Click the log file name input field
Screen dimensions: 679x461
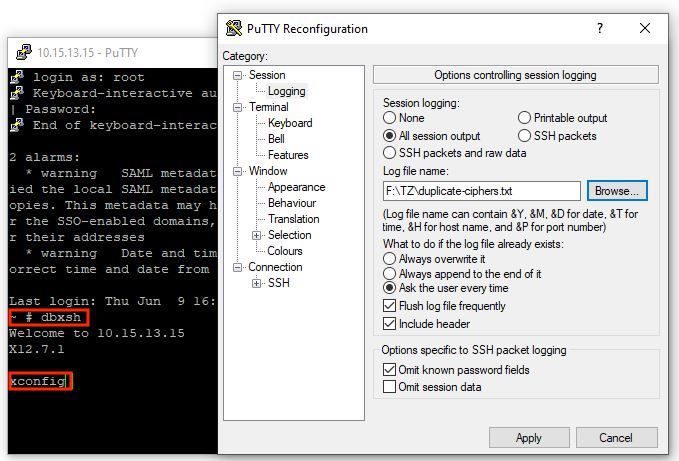point(481,191)
